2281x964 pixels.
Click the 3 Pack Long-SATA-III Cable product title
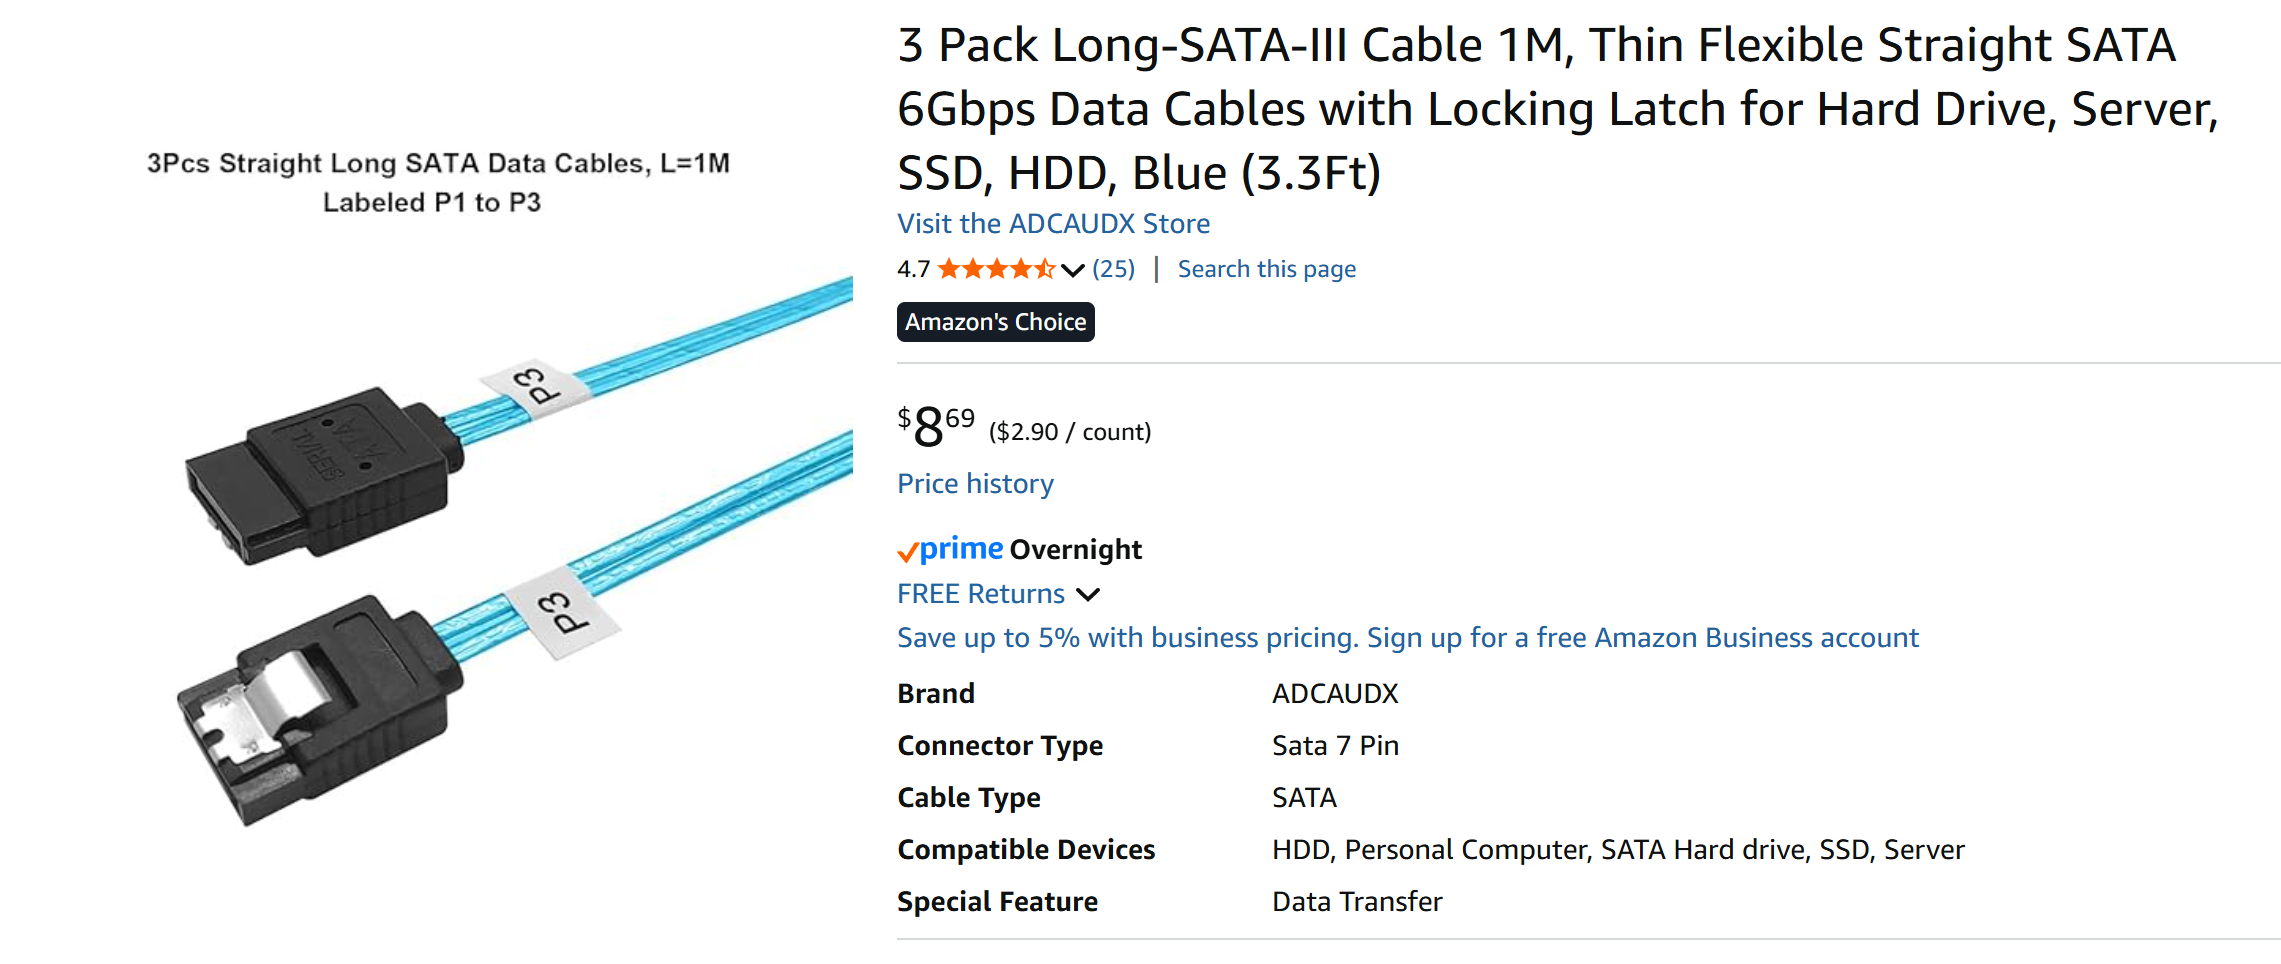point(1556,108)
